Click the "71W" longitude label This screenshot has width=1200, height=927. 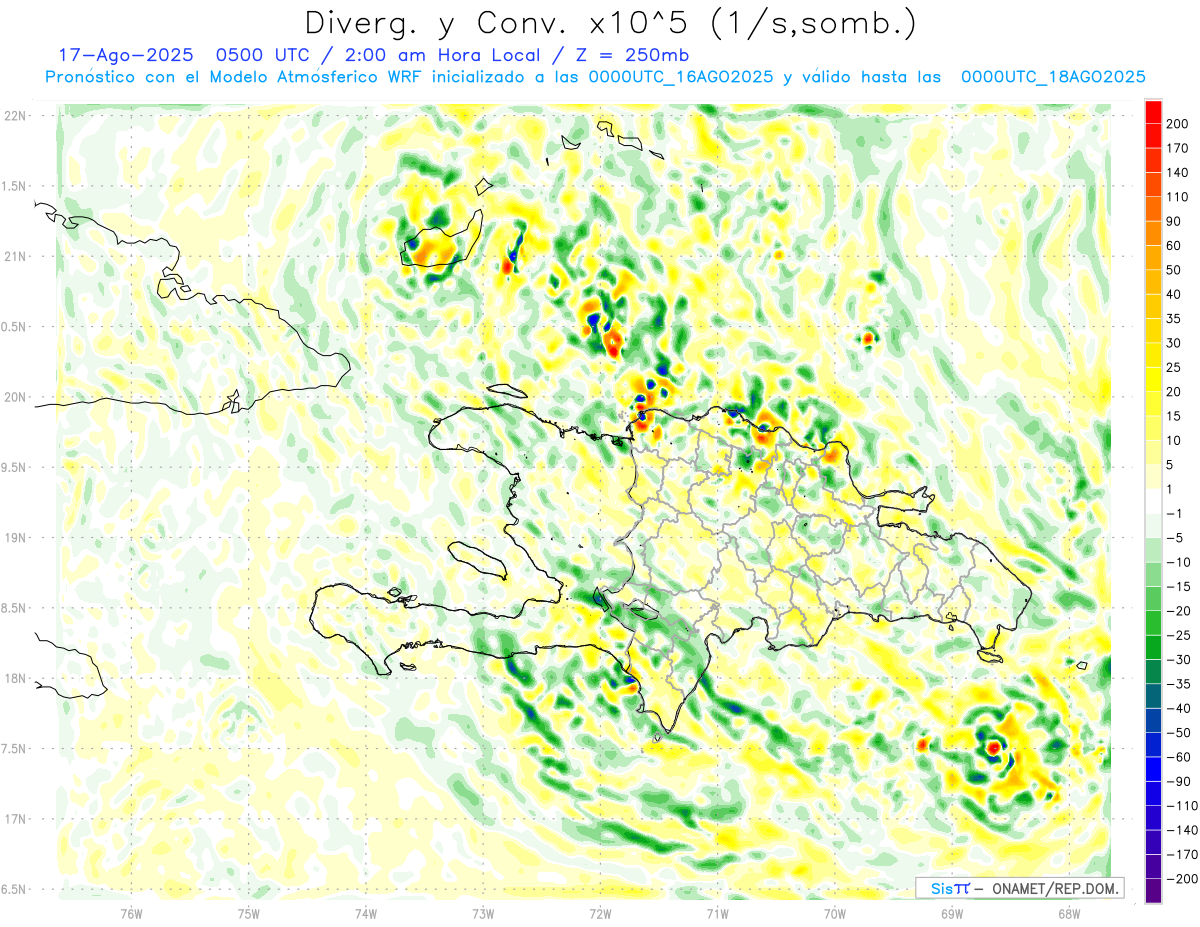click(717, 913)
